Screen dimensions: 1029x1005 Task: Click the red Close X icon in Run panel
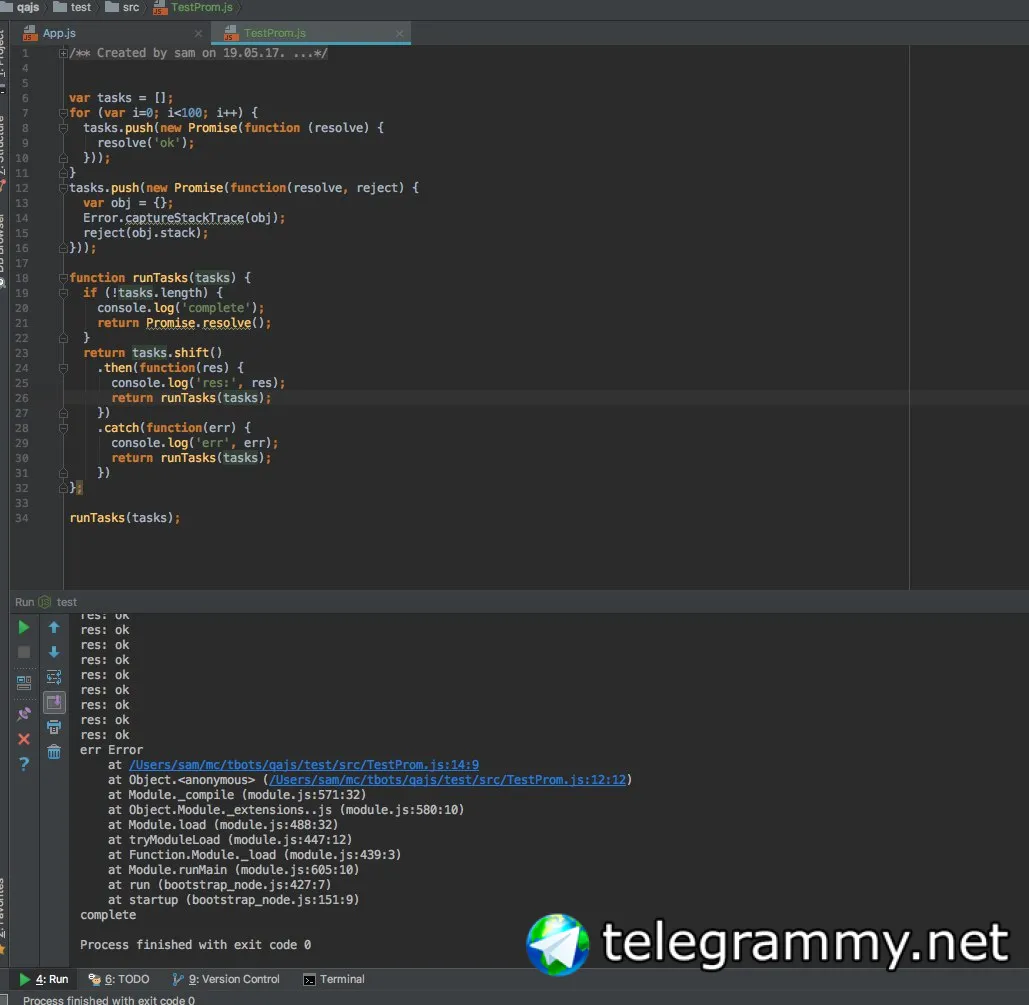tap(24, 739)
